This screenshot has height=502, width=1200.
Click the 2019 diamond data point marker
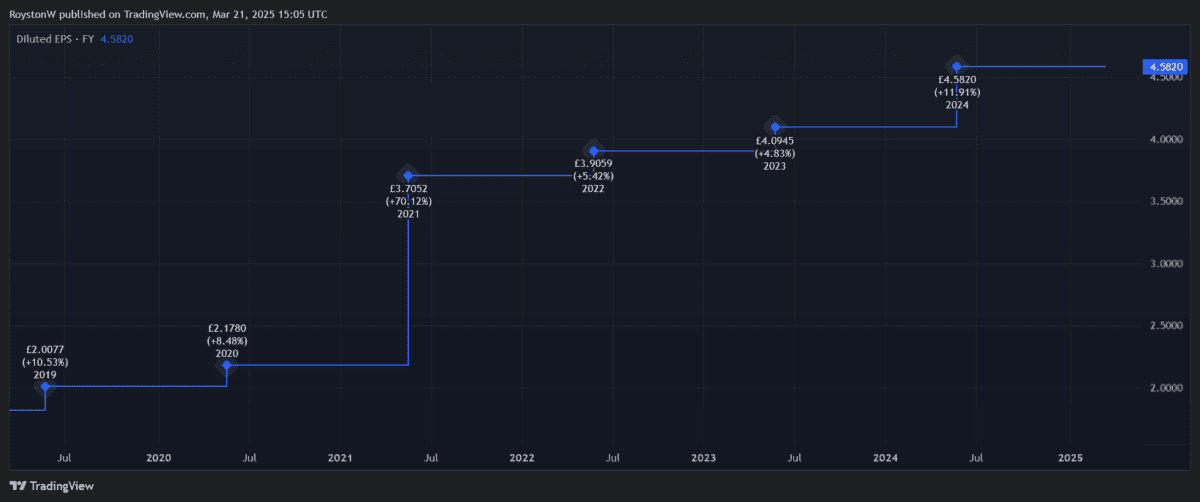point(45,386)
